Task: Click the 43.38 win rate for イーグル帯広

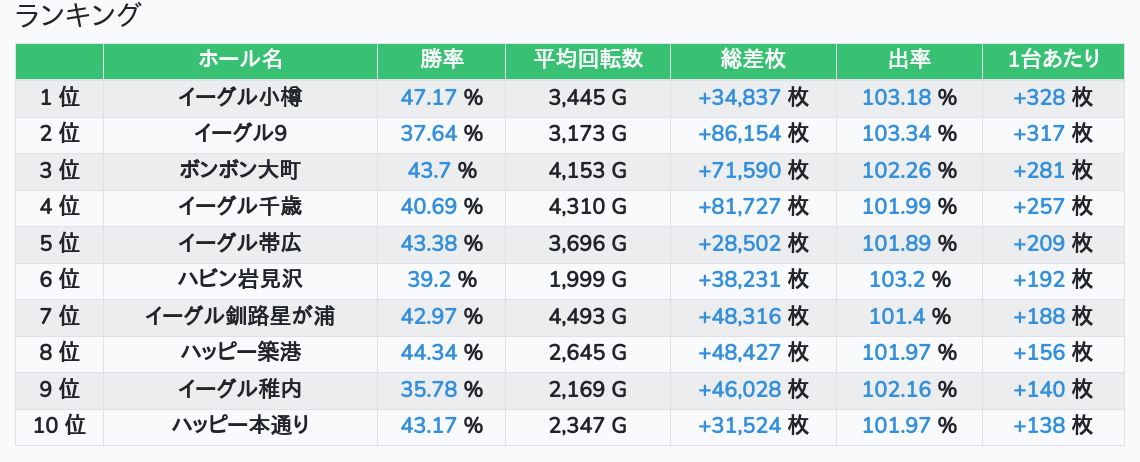Action: coord(428,243)
